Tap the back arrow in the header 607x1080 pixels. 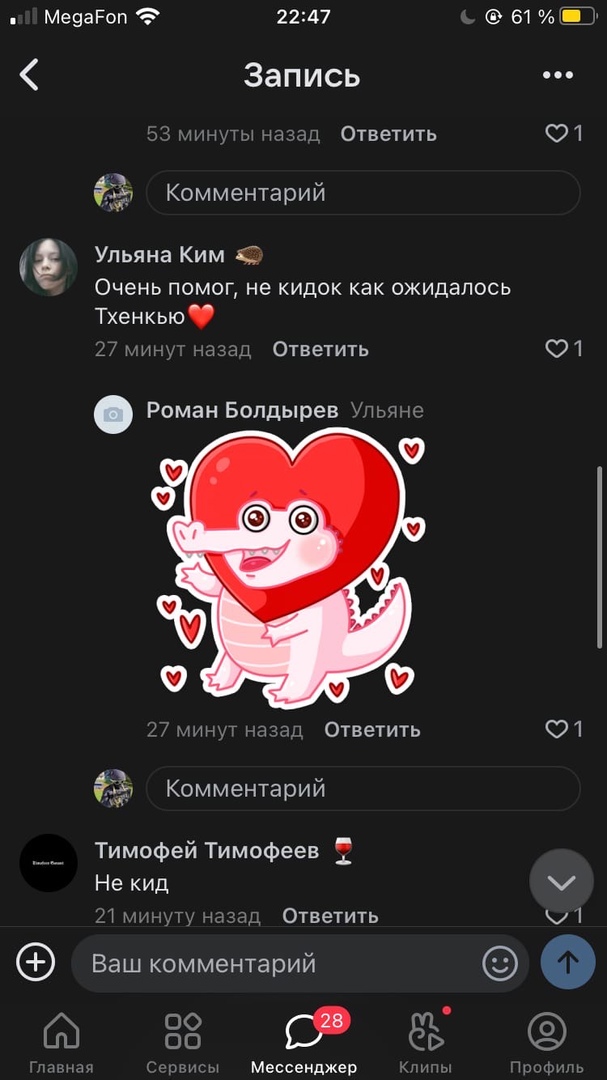click(30, 75)
